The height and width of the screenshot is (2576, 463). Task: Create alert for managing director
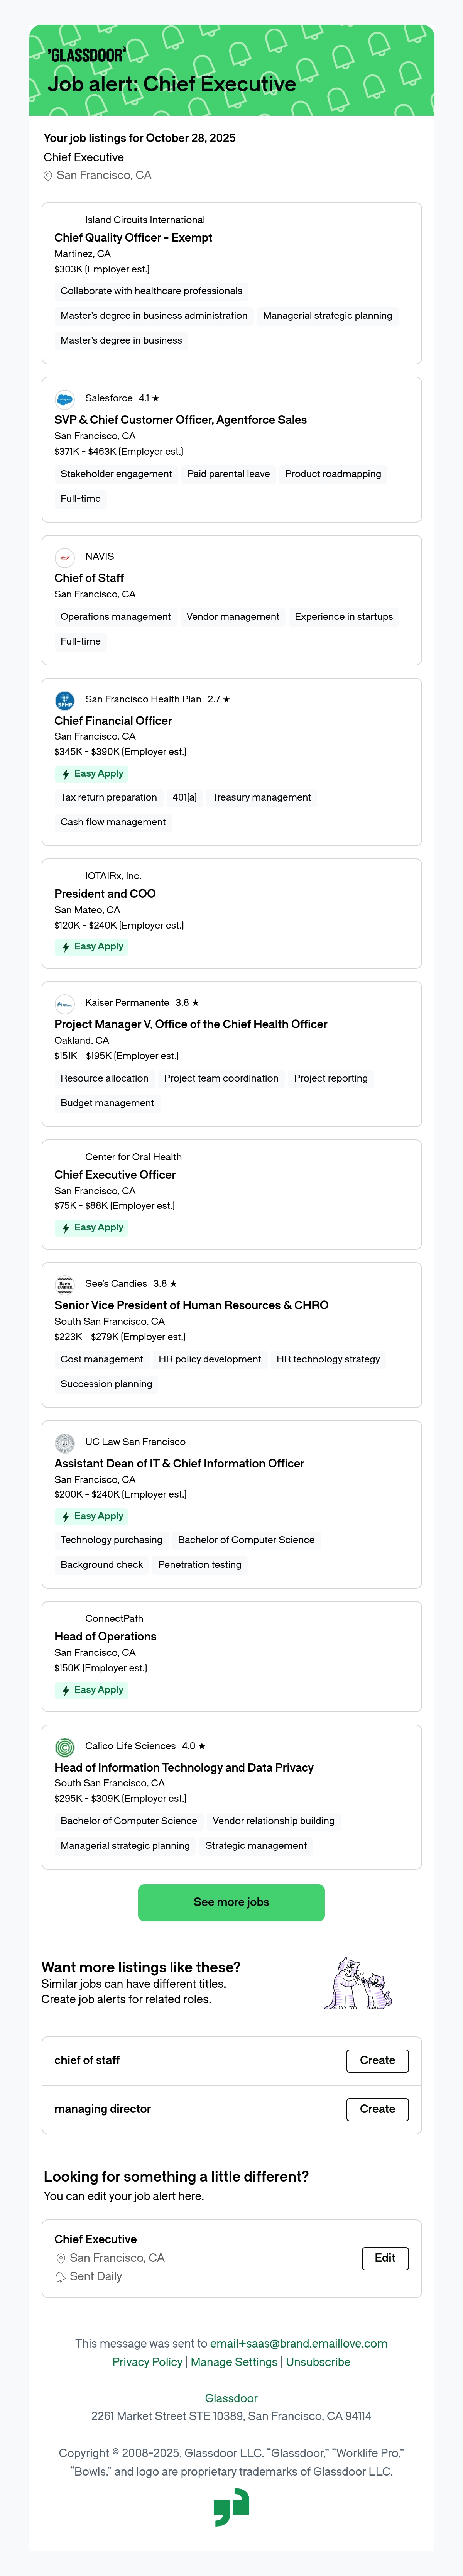(x=377, y=2109)
